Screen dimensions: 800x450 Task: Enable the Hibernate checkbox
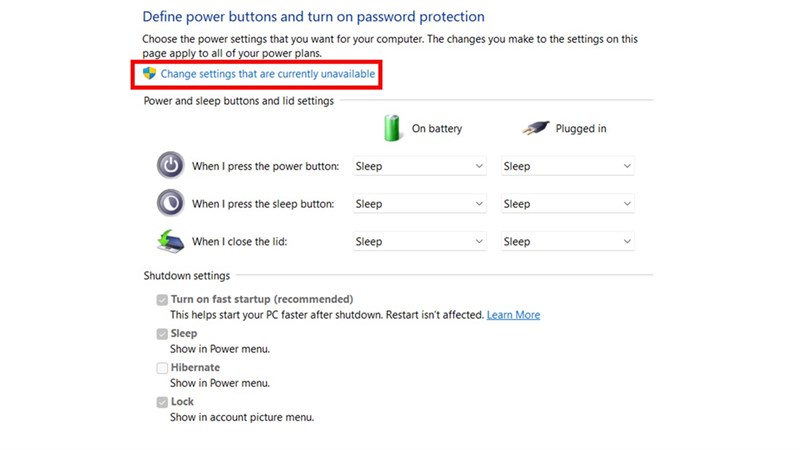tap(162, 368)
